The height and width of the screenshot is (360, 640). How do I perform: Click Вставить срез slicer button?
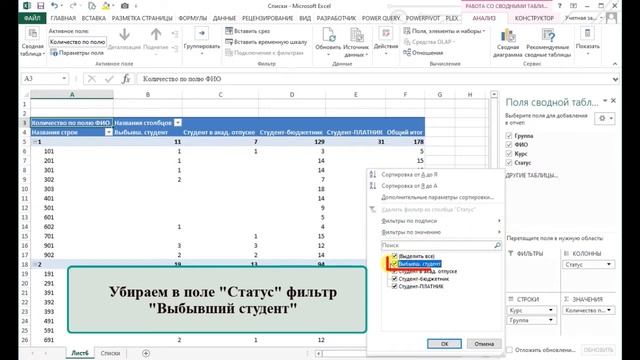coord(248,31)
